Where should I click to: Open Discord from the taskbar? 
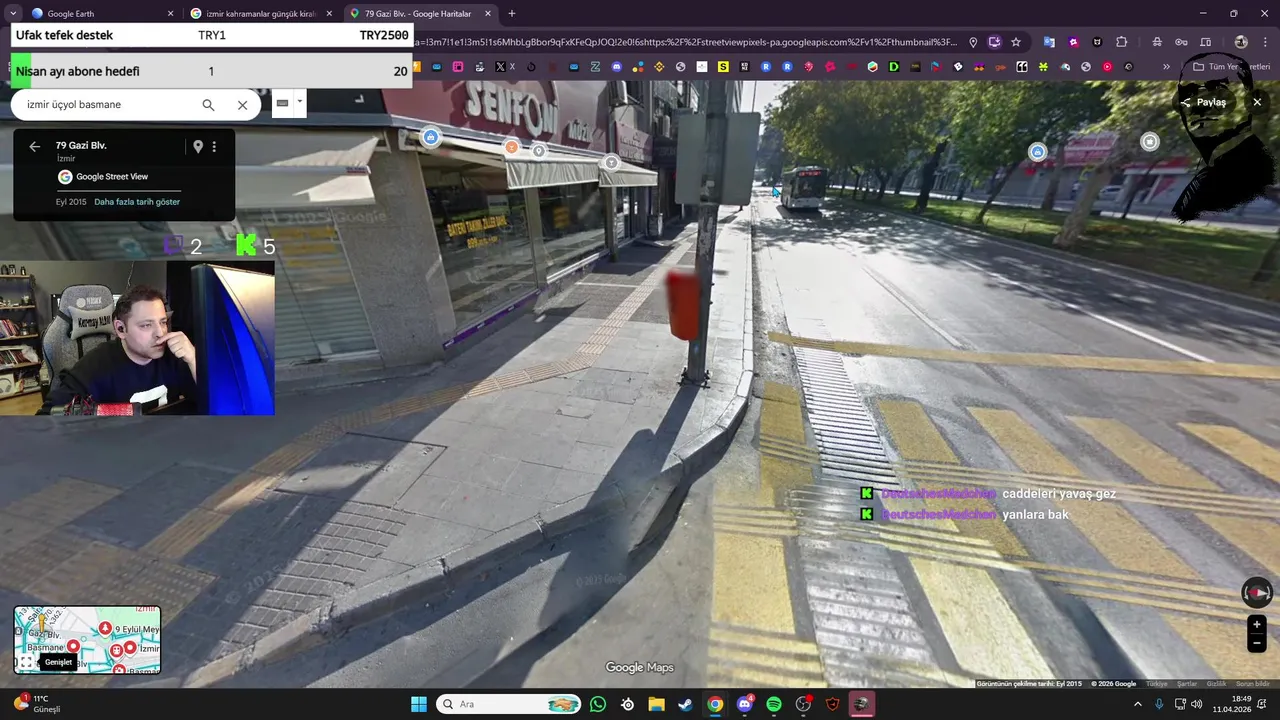point(744,704)
